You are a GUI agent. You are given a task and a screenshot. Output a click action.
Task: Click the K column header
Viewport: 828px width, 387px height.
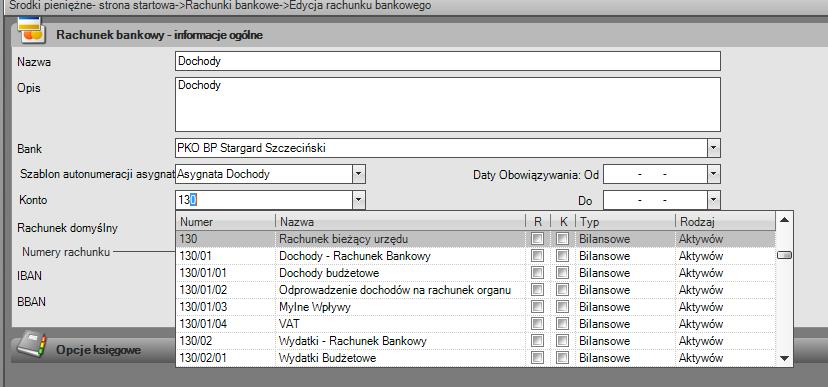pyautogui.click(x=562, y=221)
